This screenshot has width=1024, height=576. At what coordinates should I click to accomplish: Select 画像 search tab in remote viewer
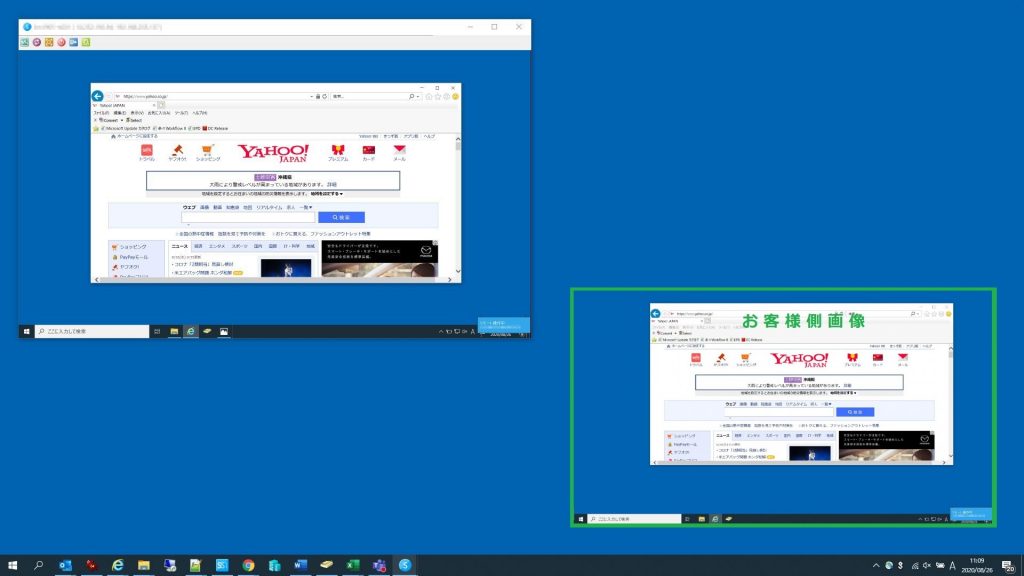click(x=204, y=208)
